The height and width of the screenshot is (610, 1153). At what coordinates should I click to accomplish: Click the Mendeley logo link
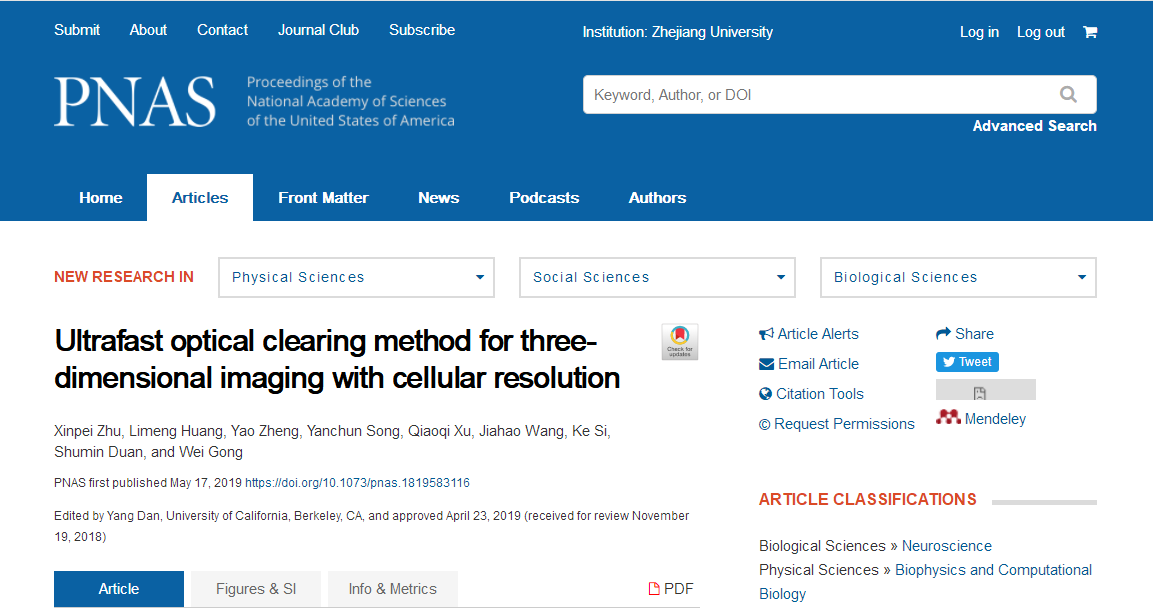pyautogui.click(x=981, y=419)
